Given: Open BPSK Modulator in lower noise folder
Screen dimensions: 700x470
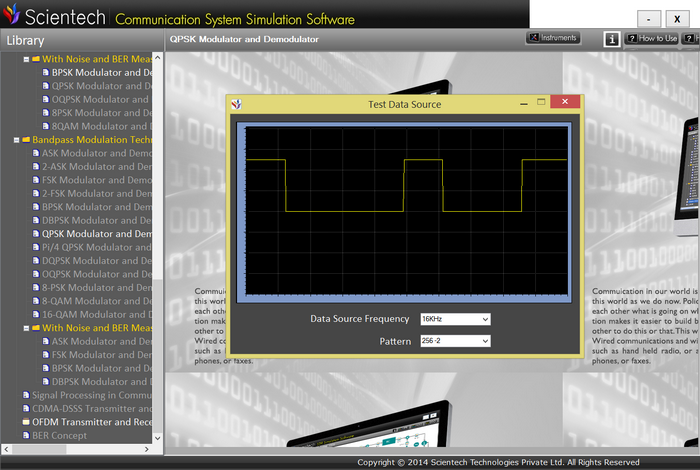Looking at the screenshot, I should pos(102,368).
